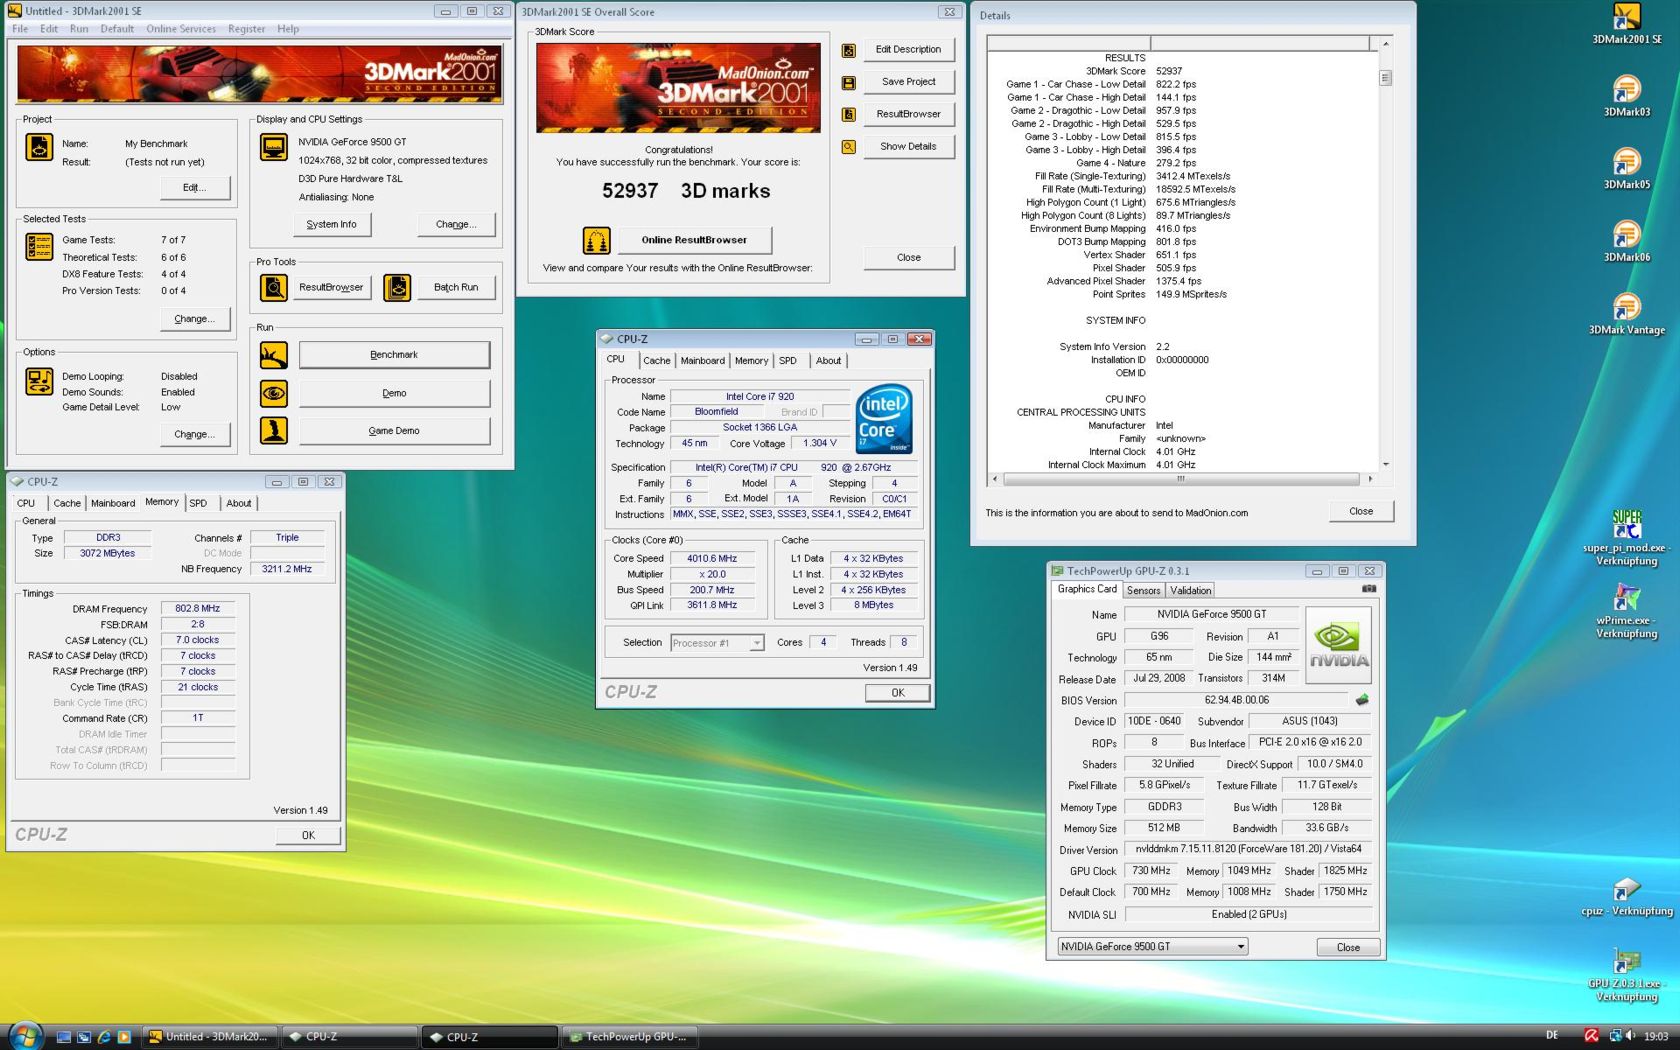Screen dimensions: 1680x1050
Task: Click the Online ResultBrowser icon beside the button
Action: pyautogui.click(x=596, y=240)
